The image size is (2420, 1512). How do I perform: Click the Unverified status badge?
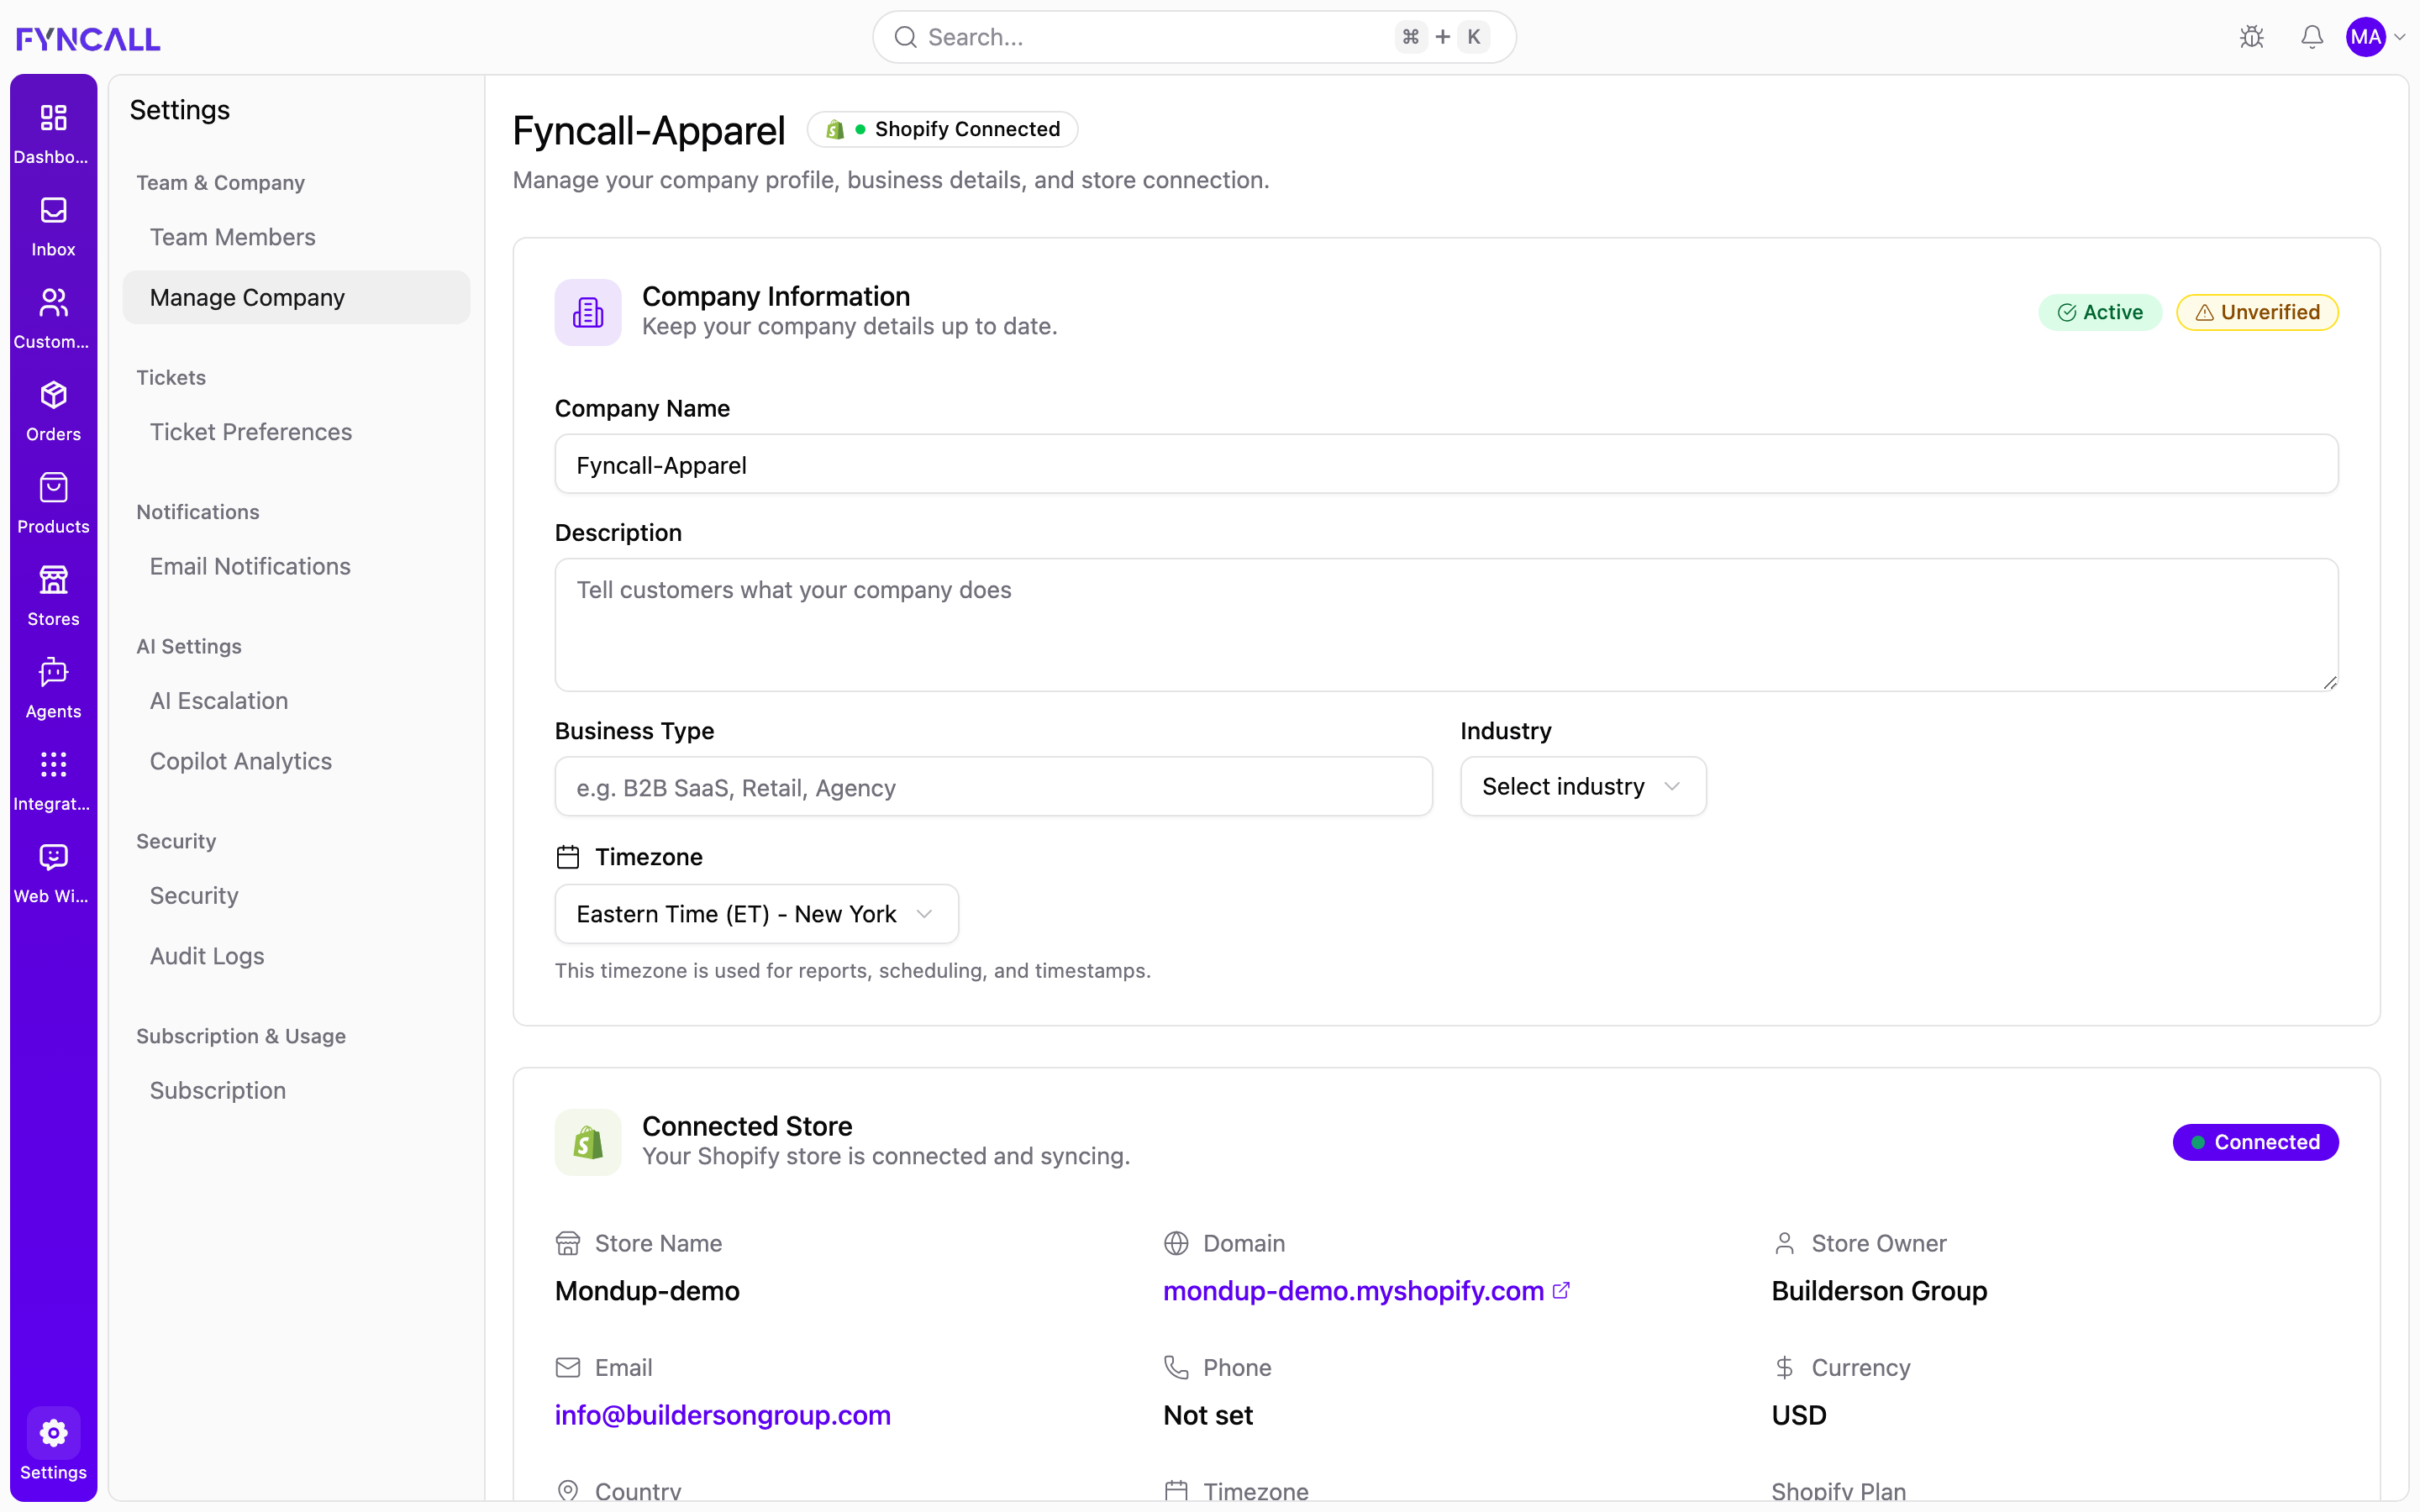[2257, 312]
